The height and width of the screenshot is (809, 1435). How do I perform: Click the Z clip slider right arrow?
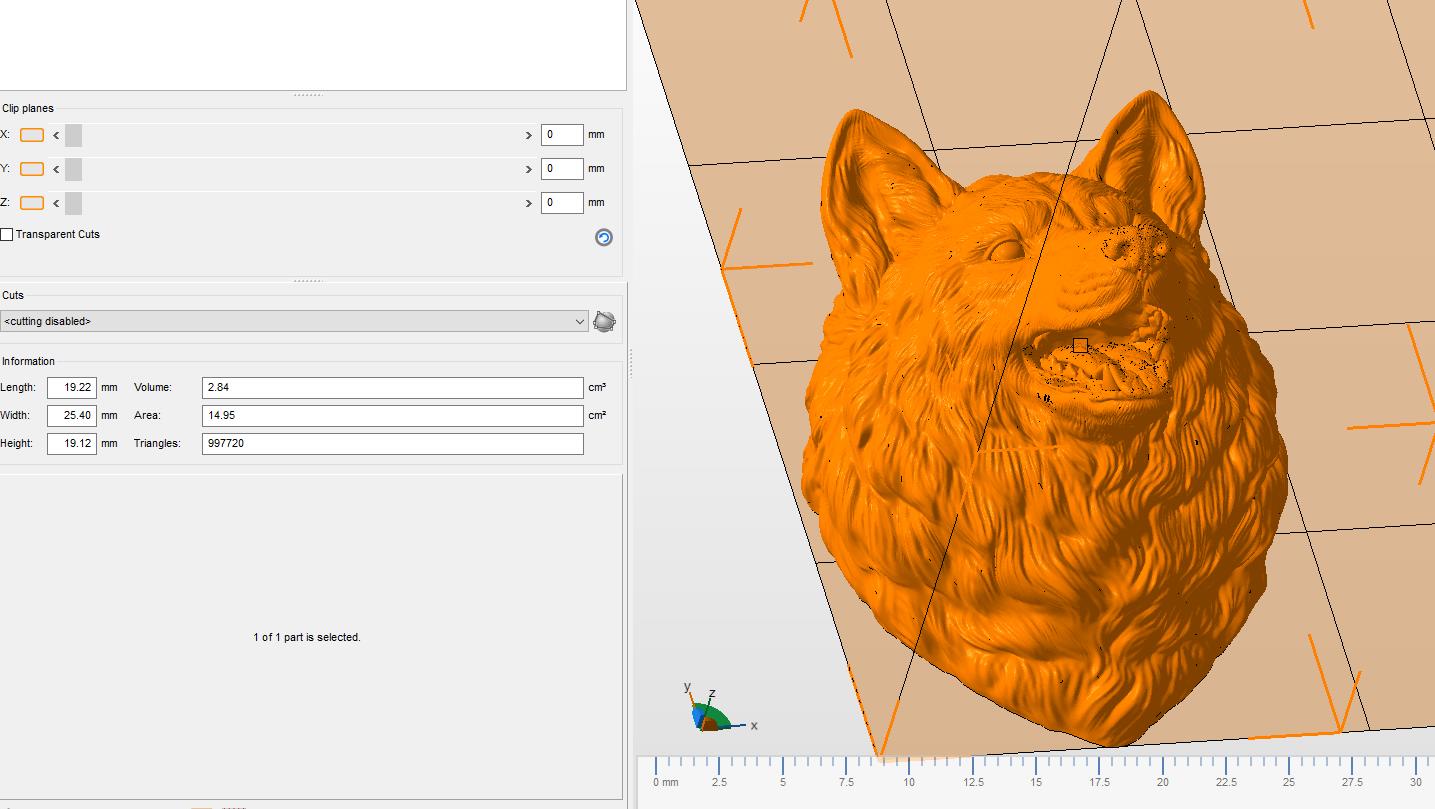[529, 203]
